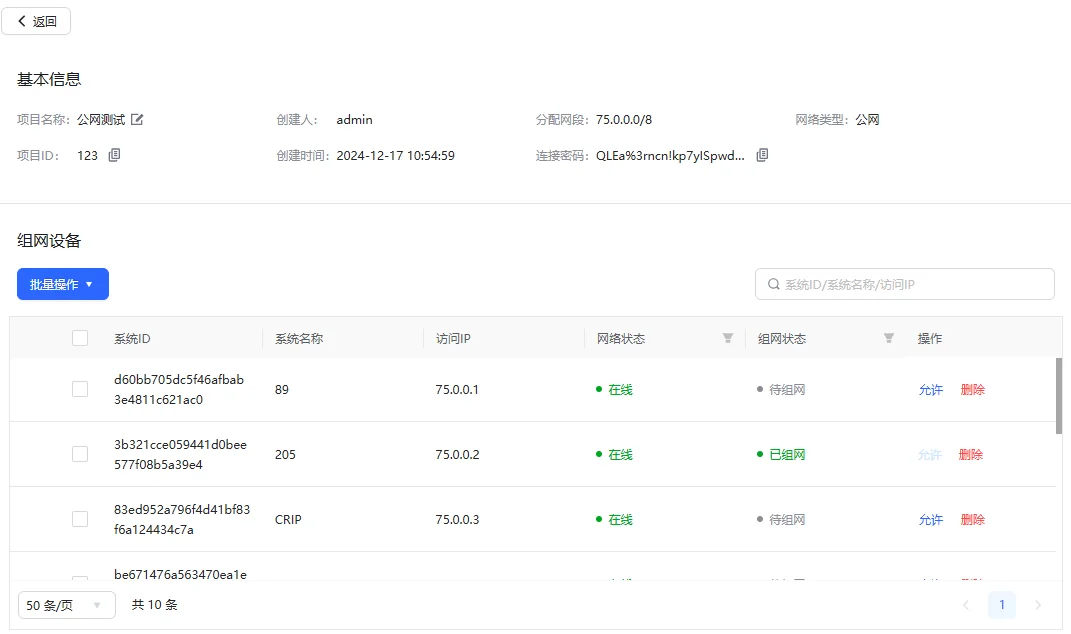Click the IP cell 75.0.0.1
The width and height of the screenshot is (1071, 634).
point(457,389)
